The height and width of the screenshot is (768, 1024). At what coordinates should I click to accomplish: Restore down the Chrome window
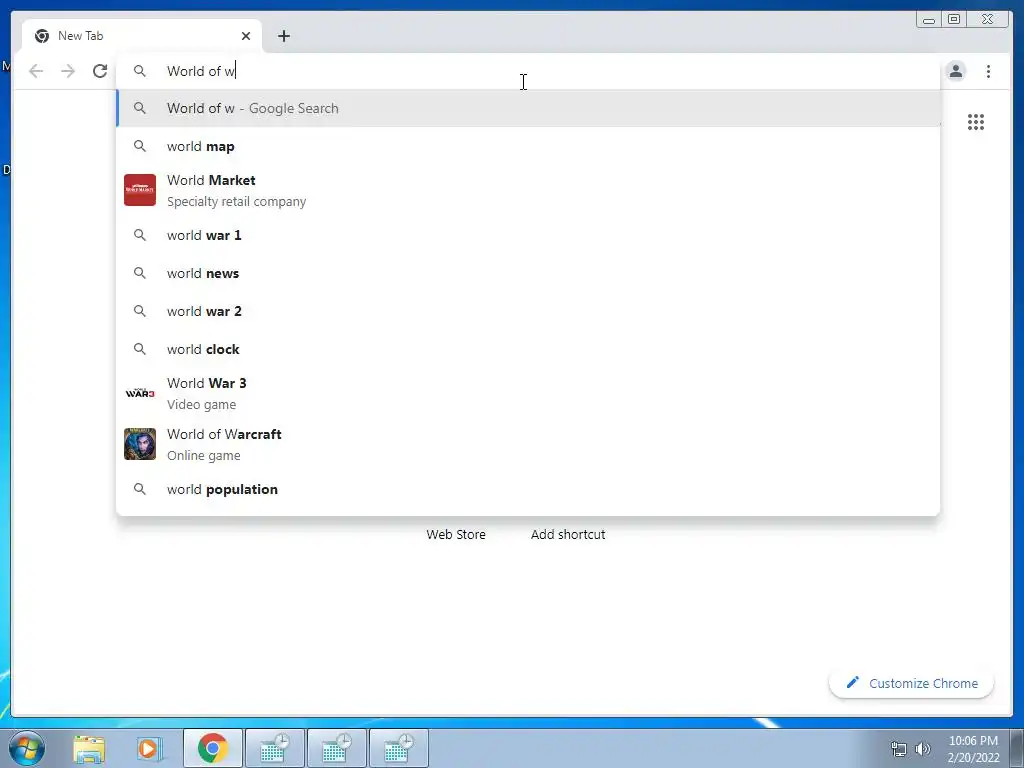[x=954, y=20]
